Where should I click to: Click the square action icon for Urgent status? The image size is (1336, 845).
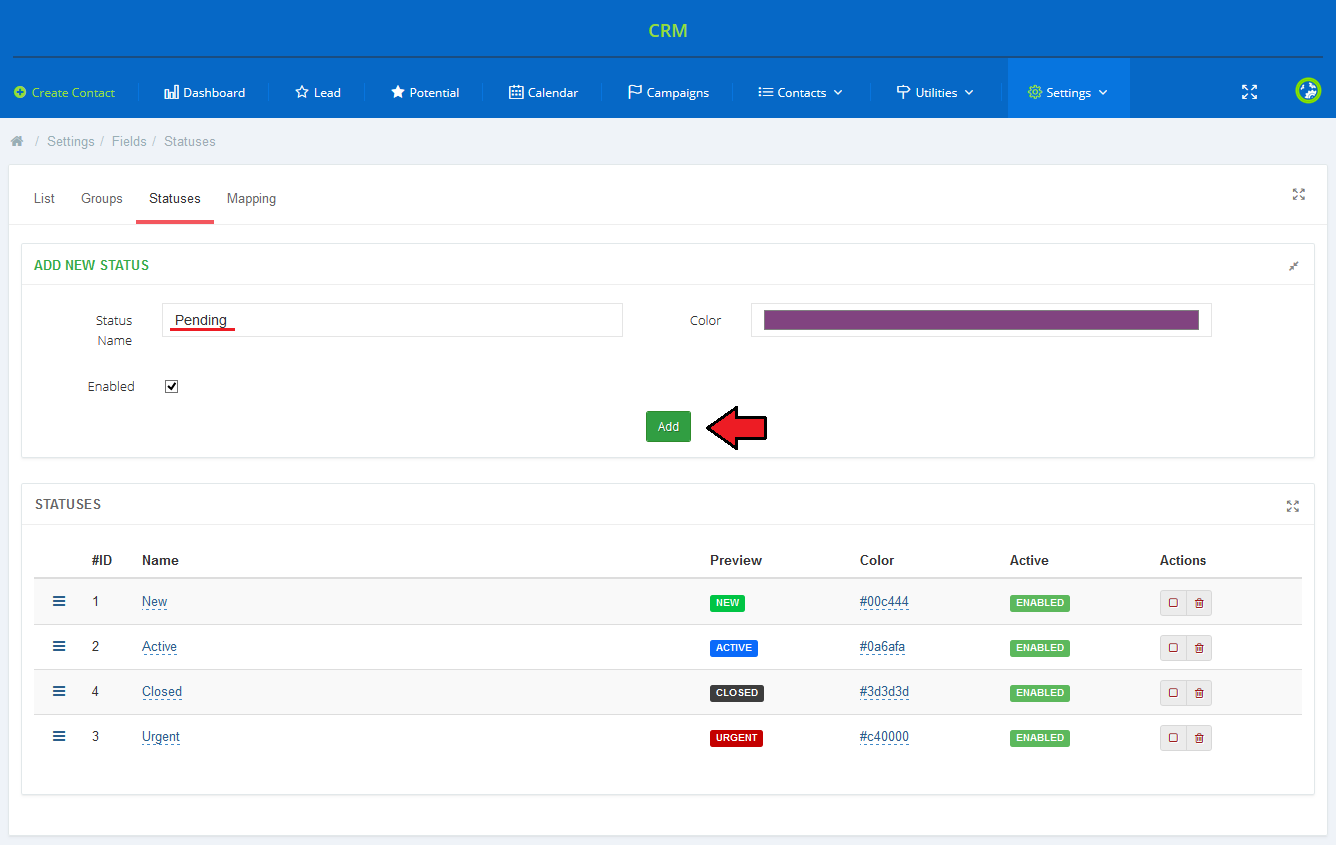click(1173, 738)
